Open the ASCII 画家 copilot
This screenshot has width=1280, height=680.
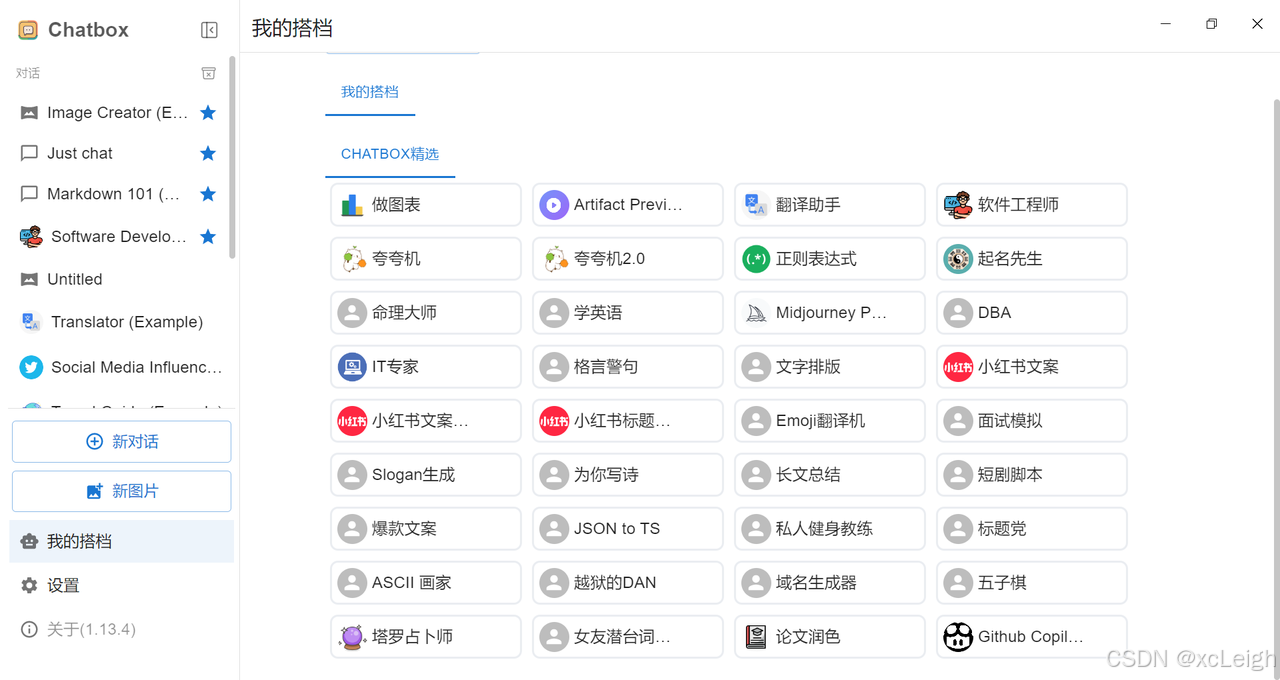(426, 583)
